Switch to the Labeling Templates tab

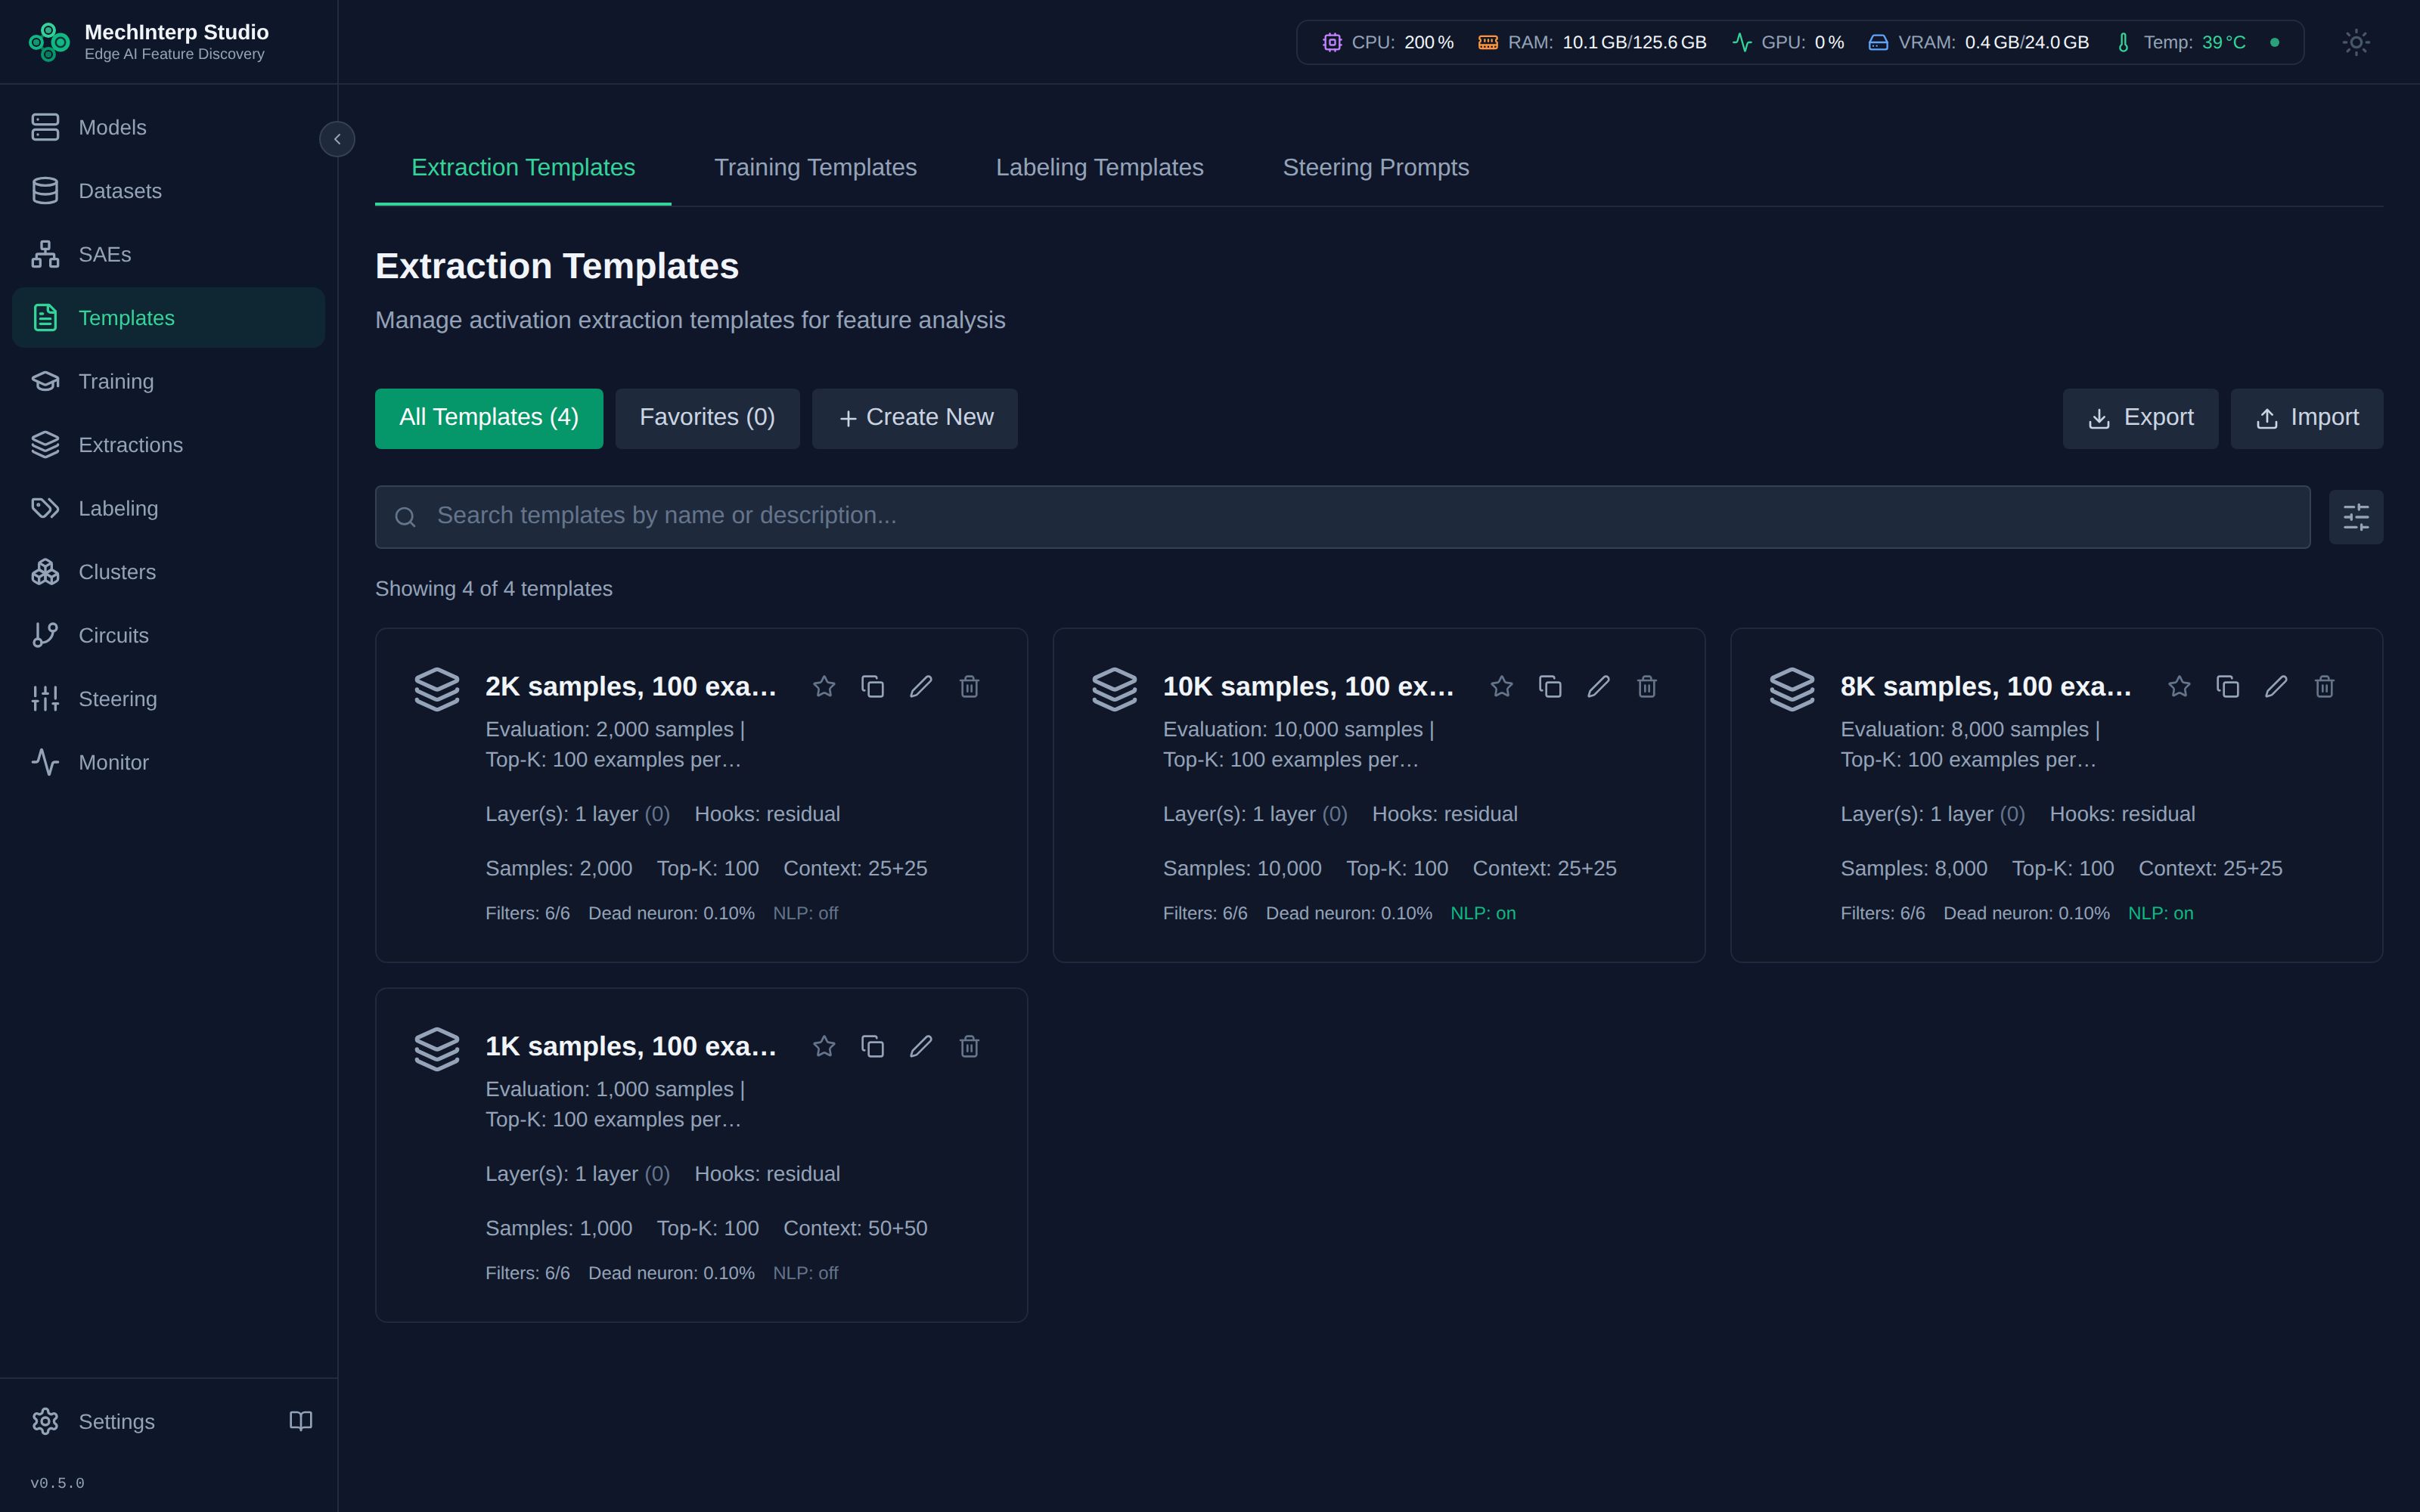click(1099, 168)
